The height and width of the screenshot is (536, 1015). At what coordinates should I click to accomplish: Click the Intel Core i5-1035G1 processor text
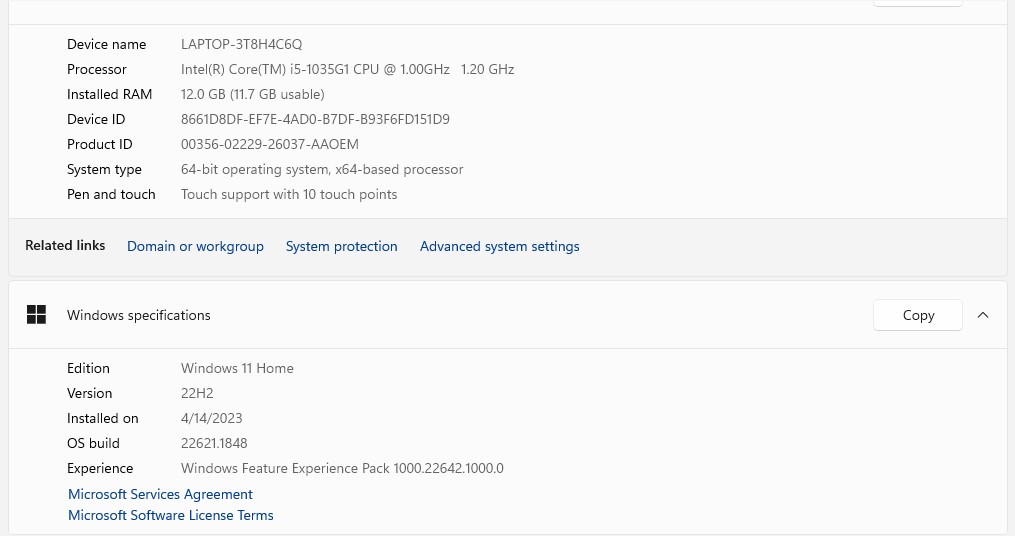pos(347,69)
